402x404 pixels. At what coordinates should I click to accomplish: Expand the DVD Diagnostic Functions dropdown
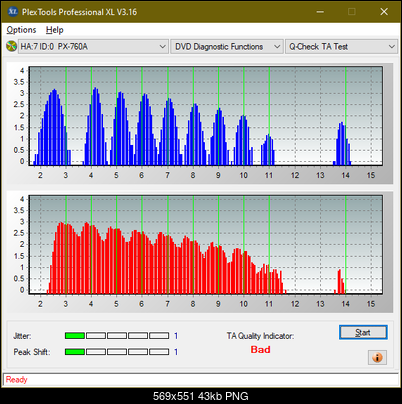point(227,47)
